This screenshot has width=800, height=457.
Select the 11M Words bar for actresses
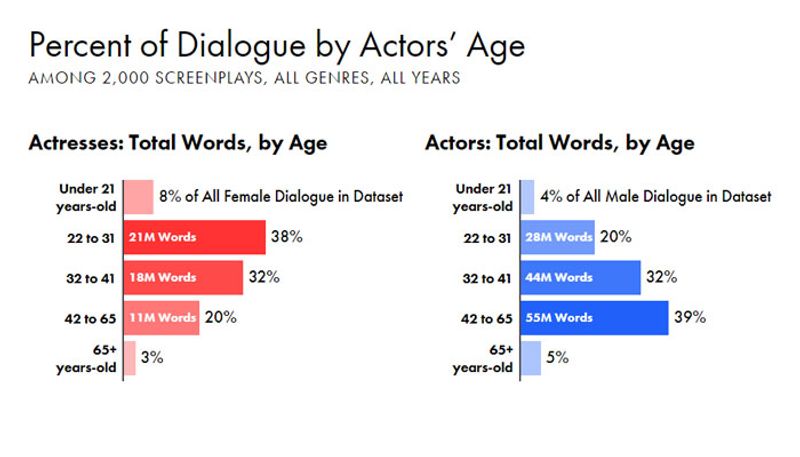(x=161, y=318)
